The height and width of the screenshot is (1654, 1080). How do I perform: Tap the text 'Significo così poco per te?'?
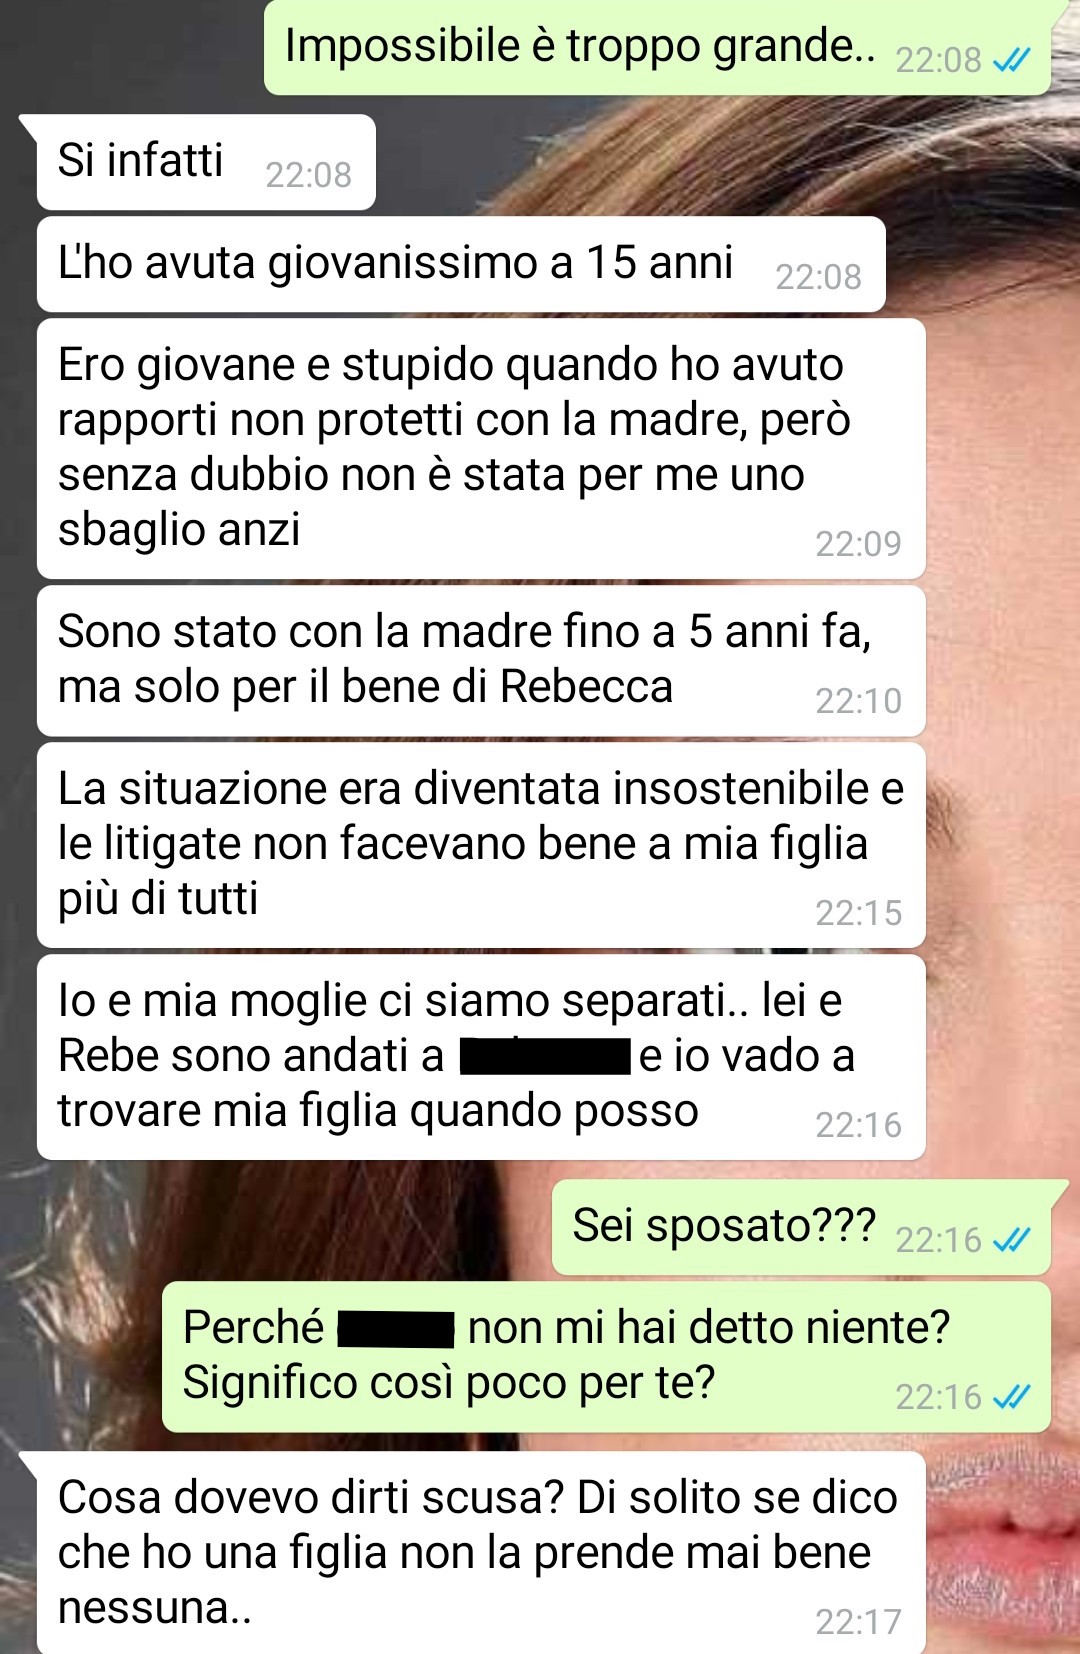pyautogui.click(x=449, y=1383)
